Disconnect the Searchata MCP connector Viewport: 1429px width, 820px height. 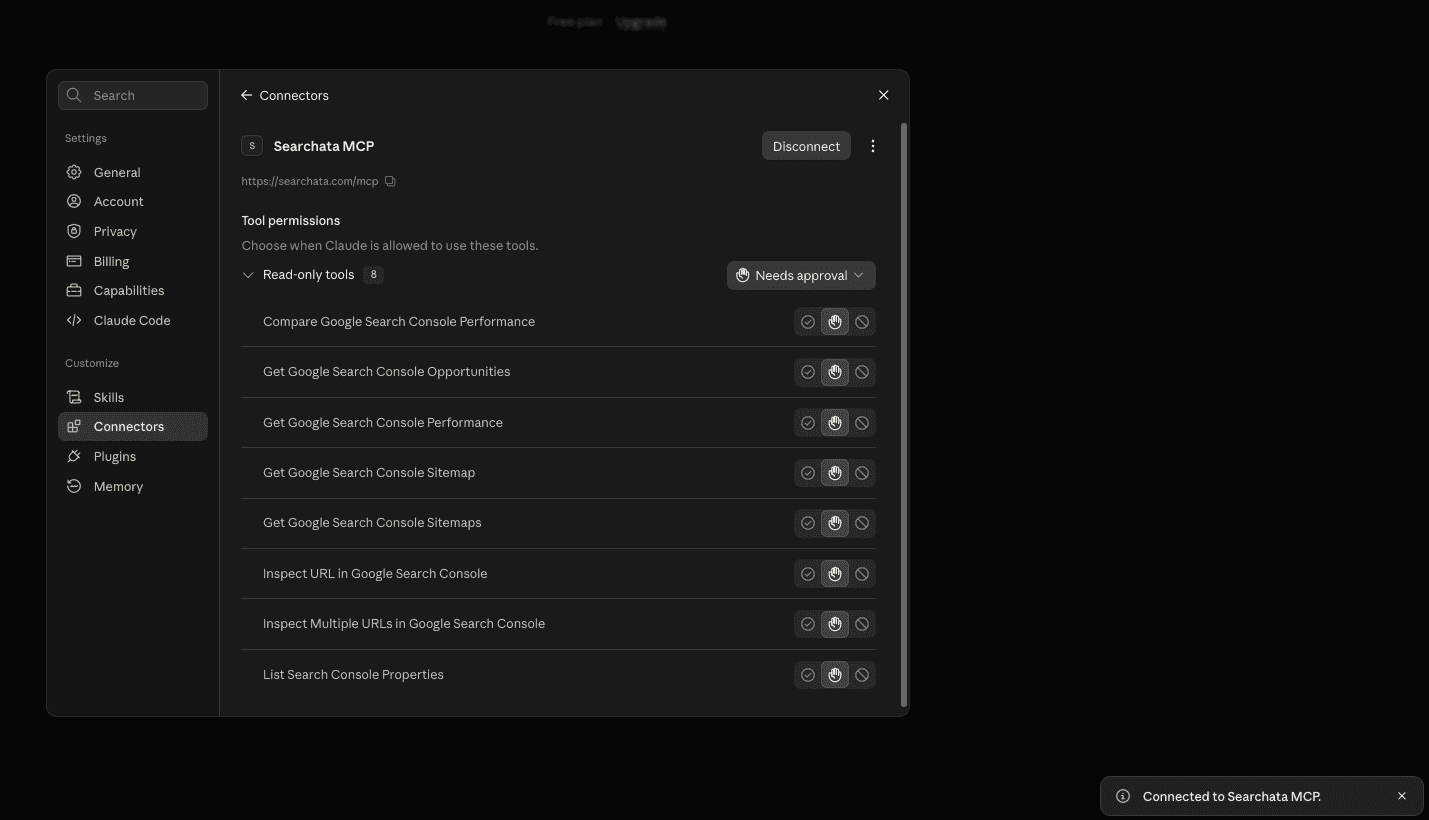click(806, 146)
